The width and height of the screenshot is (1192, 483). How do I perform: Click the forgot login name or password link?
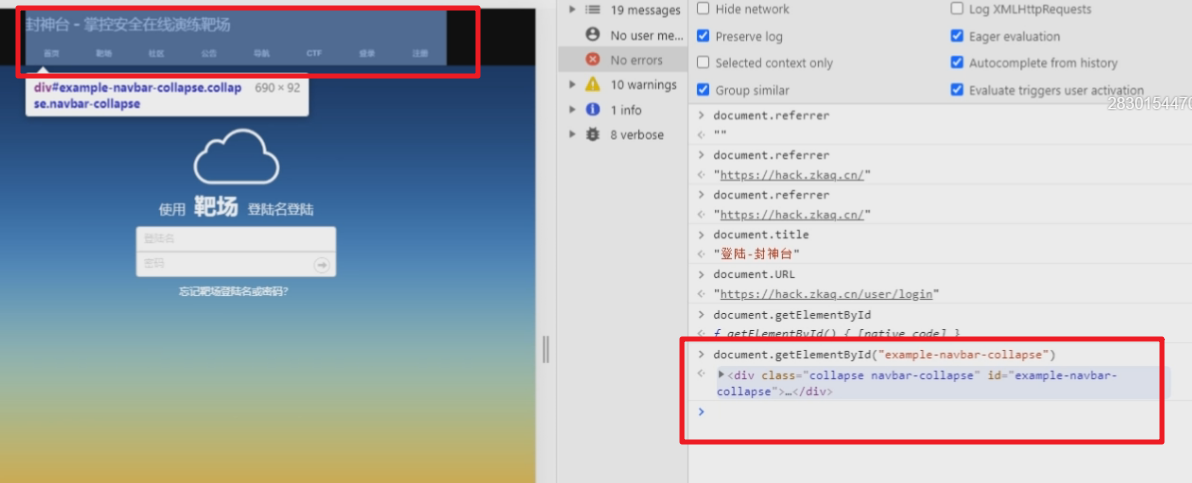pos(233,291)
